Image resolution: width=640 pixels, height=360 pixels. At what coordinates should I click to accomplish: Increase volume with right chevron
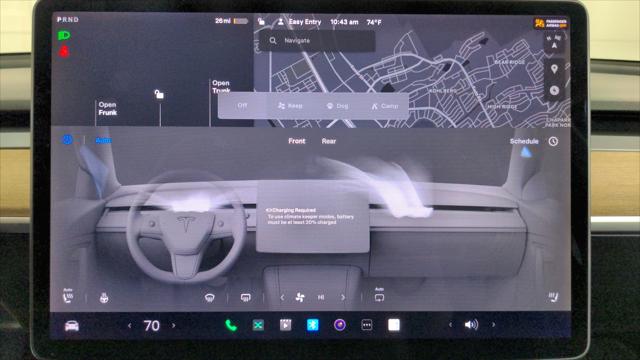[x=493, y=325]
